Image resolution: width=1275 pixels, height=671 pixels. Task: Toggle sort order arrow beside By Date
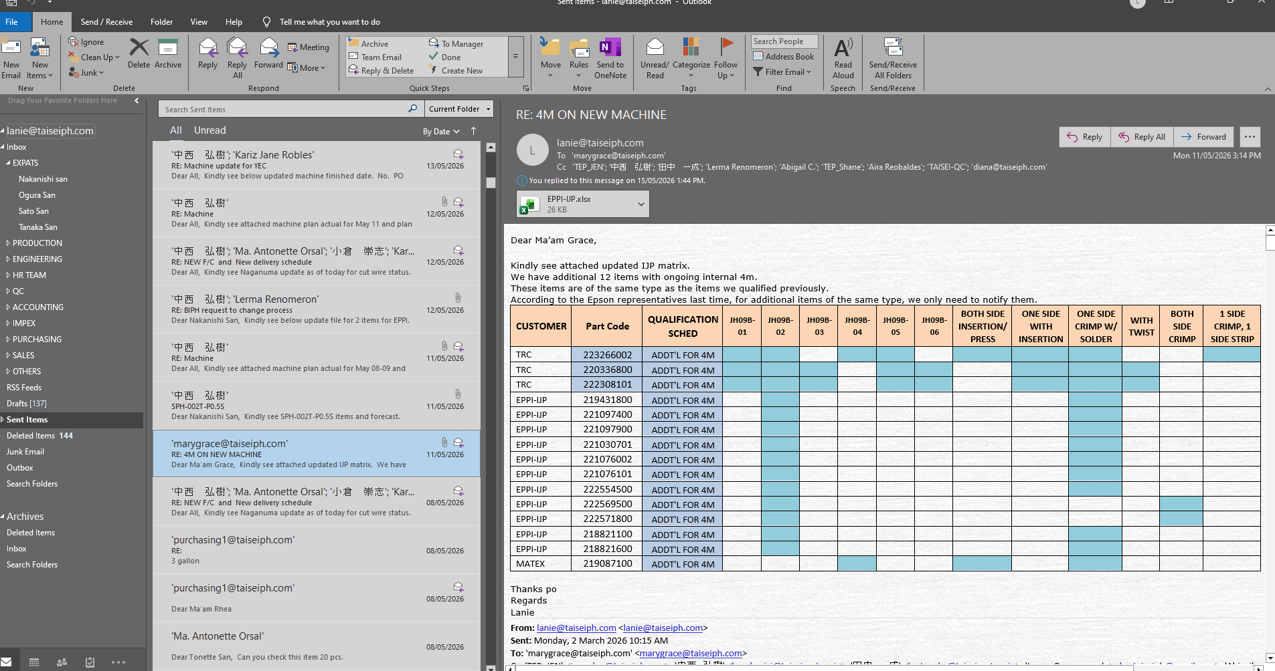(474, 131)
